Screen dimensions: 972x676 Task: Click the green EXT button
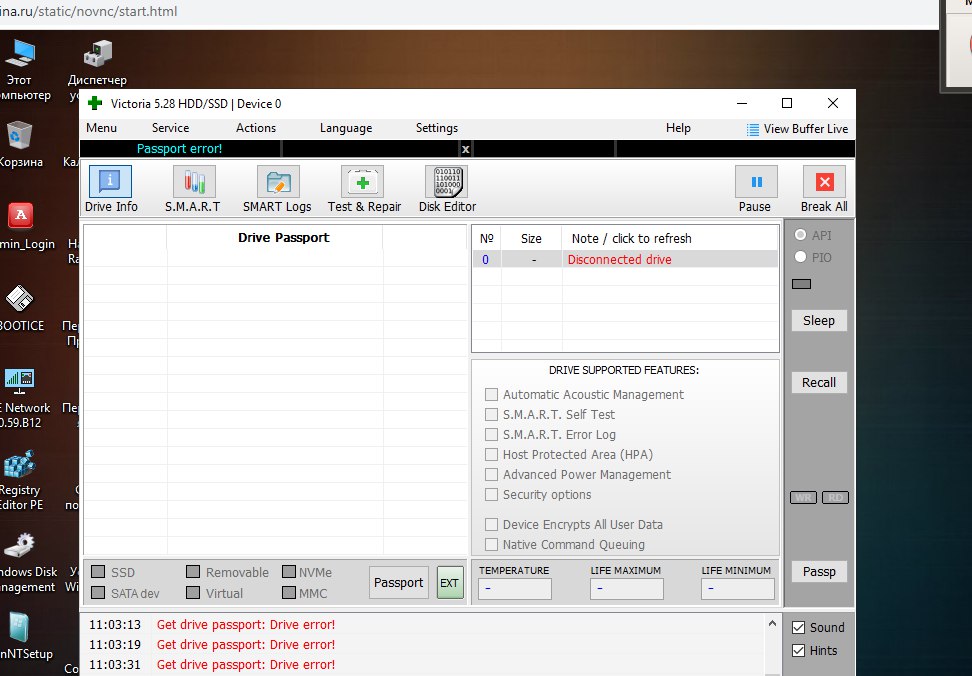point(449,582)
